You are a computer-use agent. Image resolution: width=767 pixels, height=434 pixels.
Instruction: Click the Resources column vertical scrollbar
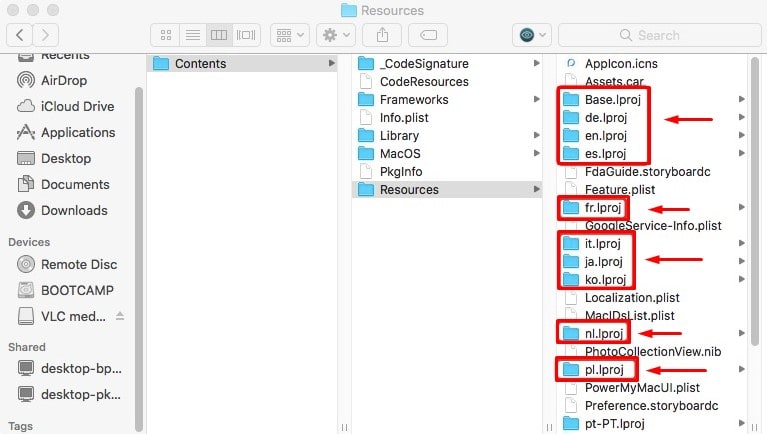755,201
